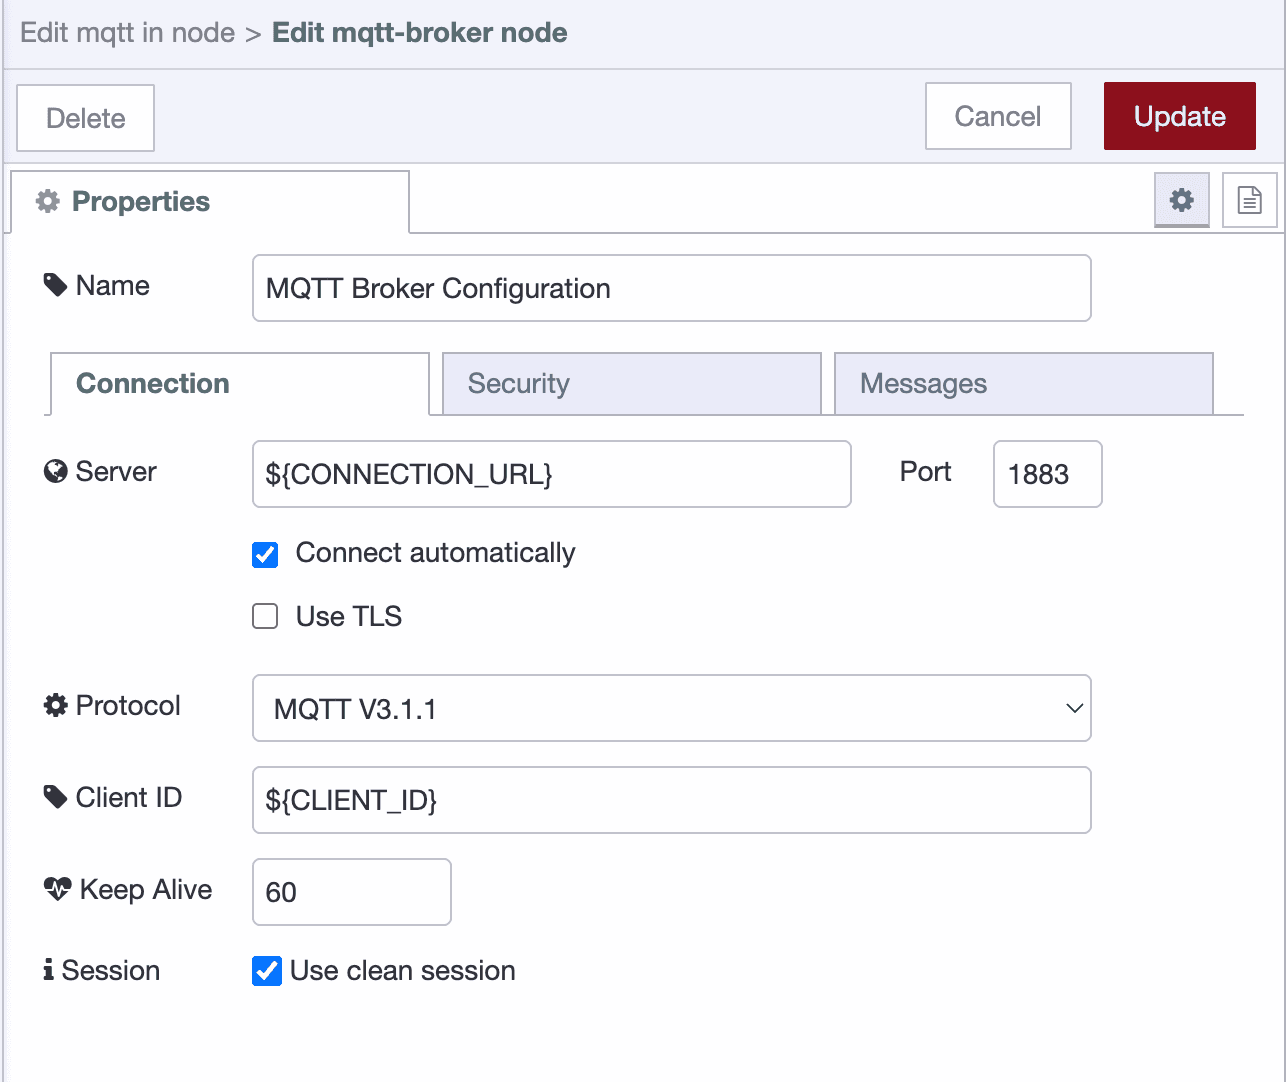This screenshot has width=1286, height=1082.
Task: Click the globe icon beside Server
Action: (x=55, y=471)
